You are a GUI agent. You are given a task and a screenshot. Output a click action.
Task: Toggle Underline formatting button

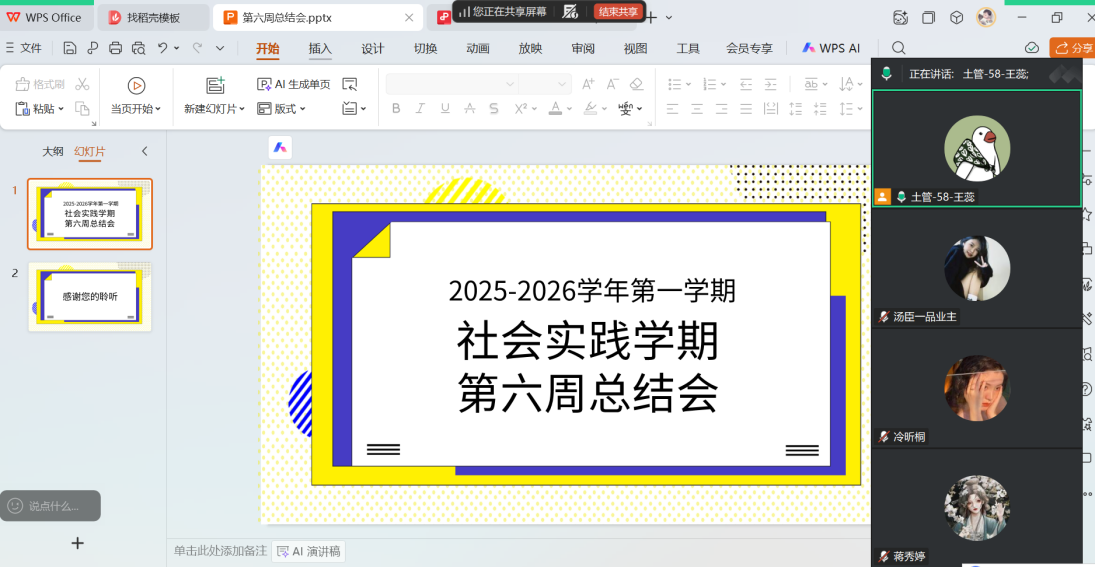445,109
